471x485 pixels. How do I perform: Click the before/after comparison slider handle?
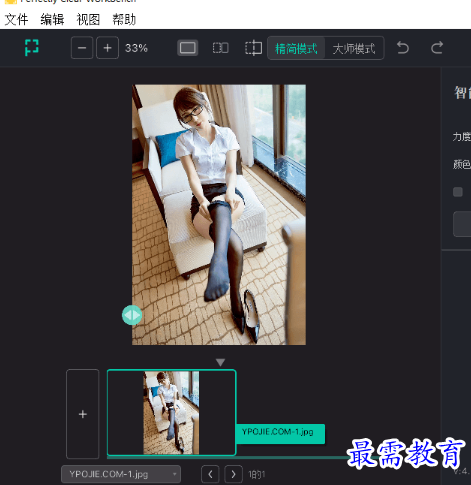coord(132,315)
